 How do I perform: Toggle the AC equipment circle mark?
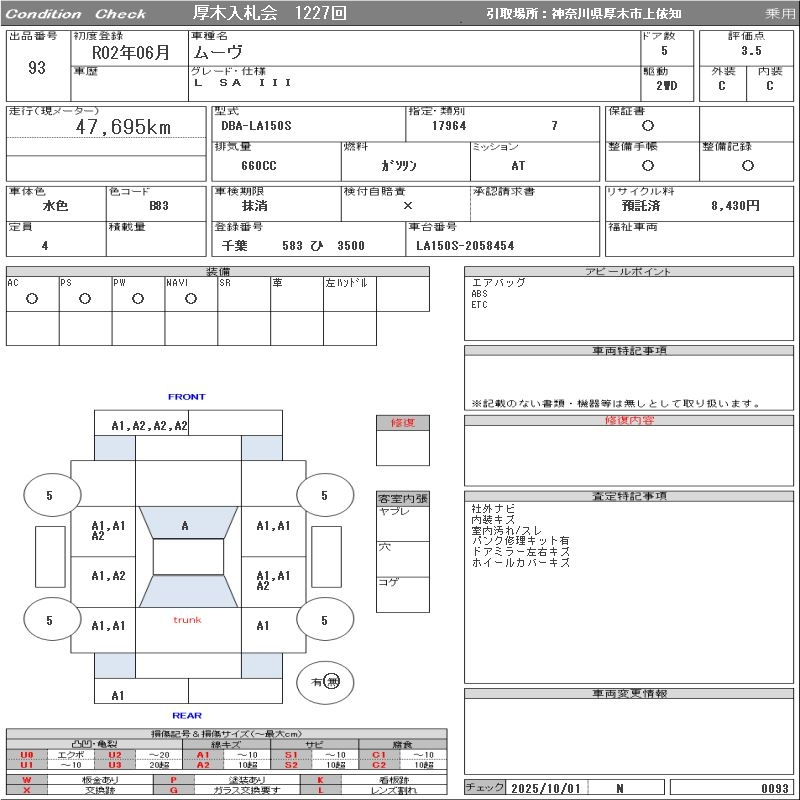click(32, 298)
